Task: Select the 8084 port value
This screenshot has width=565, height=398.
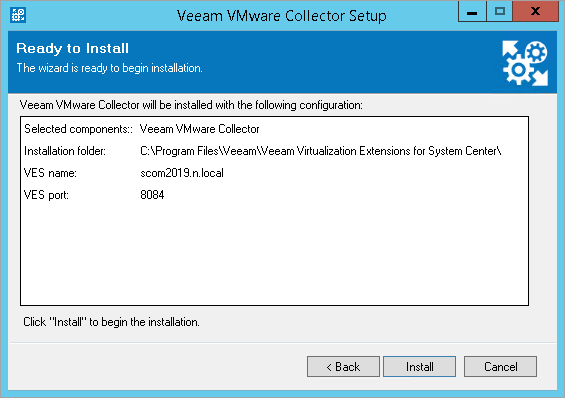Action: click(152, 195)
